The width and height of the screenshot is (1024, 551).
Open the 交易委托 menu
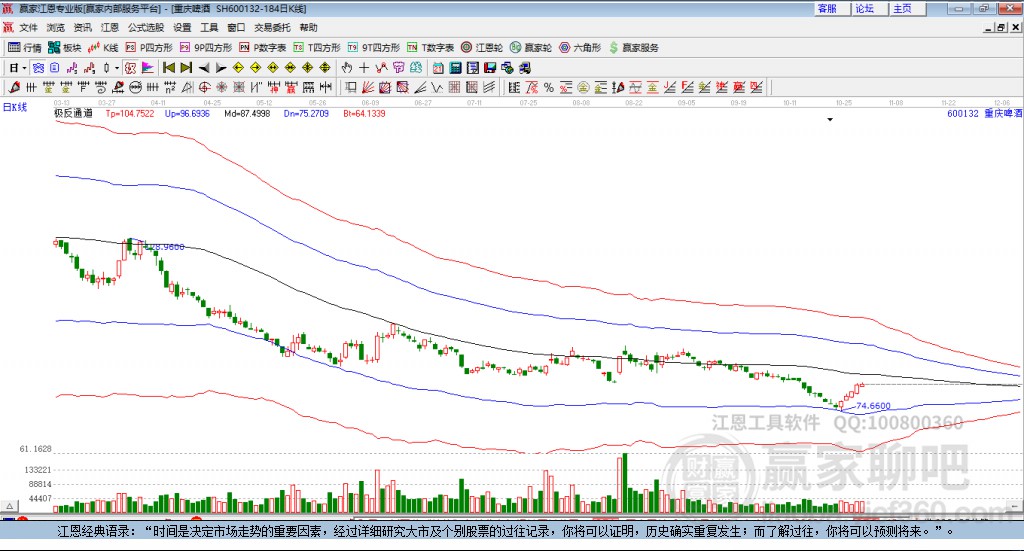(272, 28)
